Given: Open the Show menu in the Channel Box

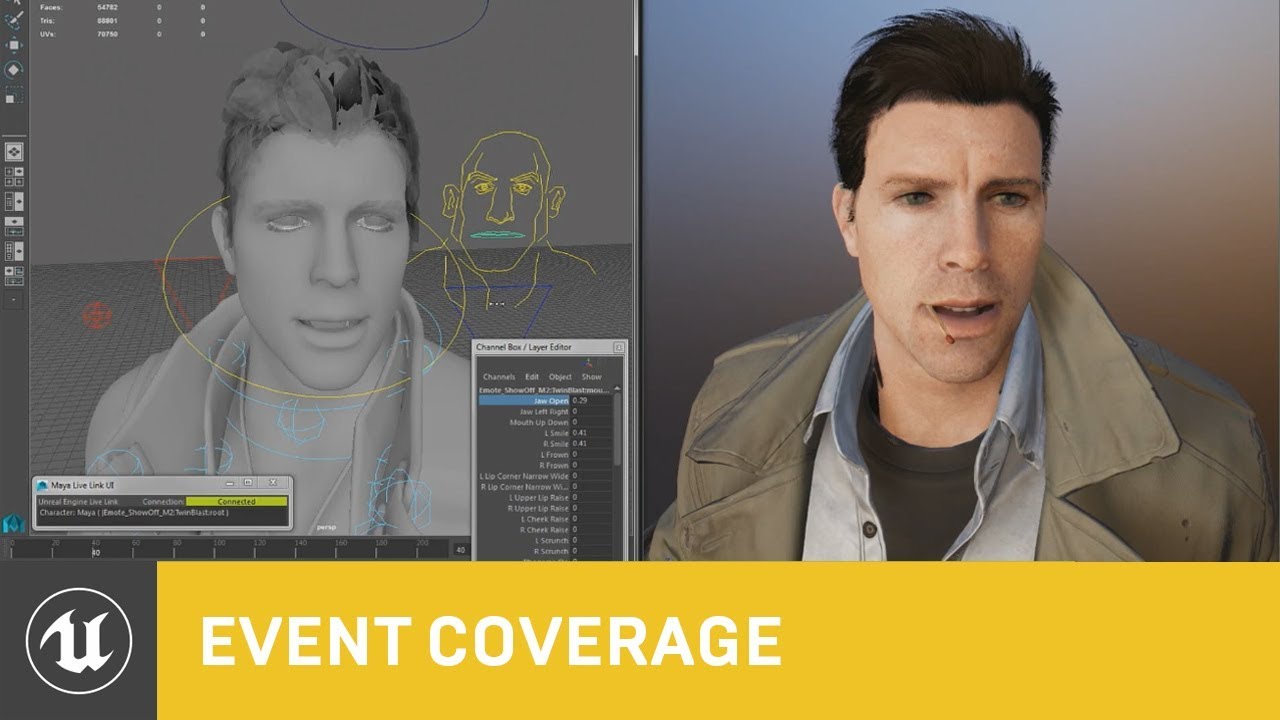Looking at the screenshot, I should pyautogui.click(x=592, y=377).
